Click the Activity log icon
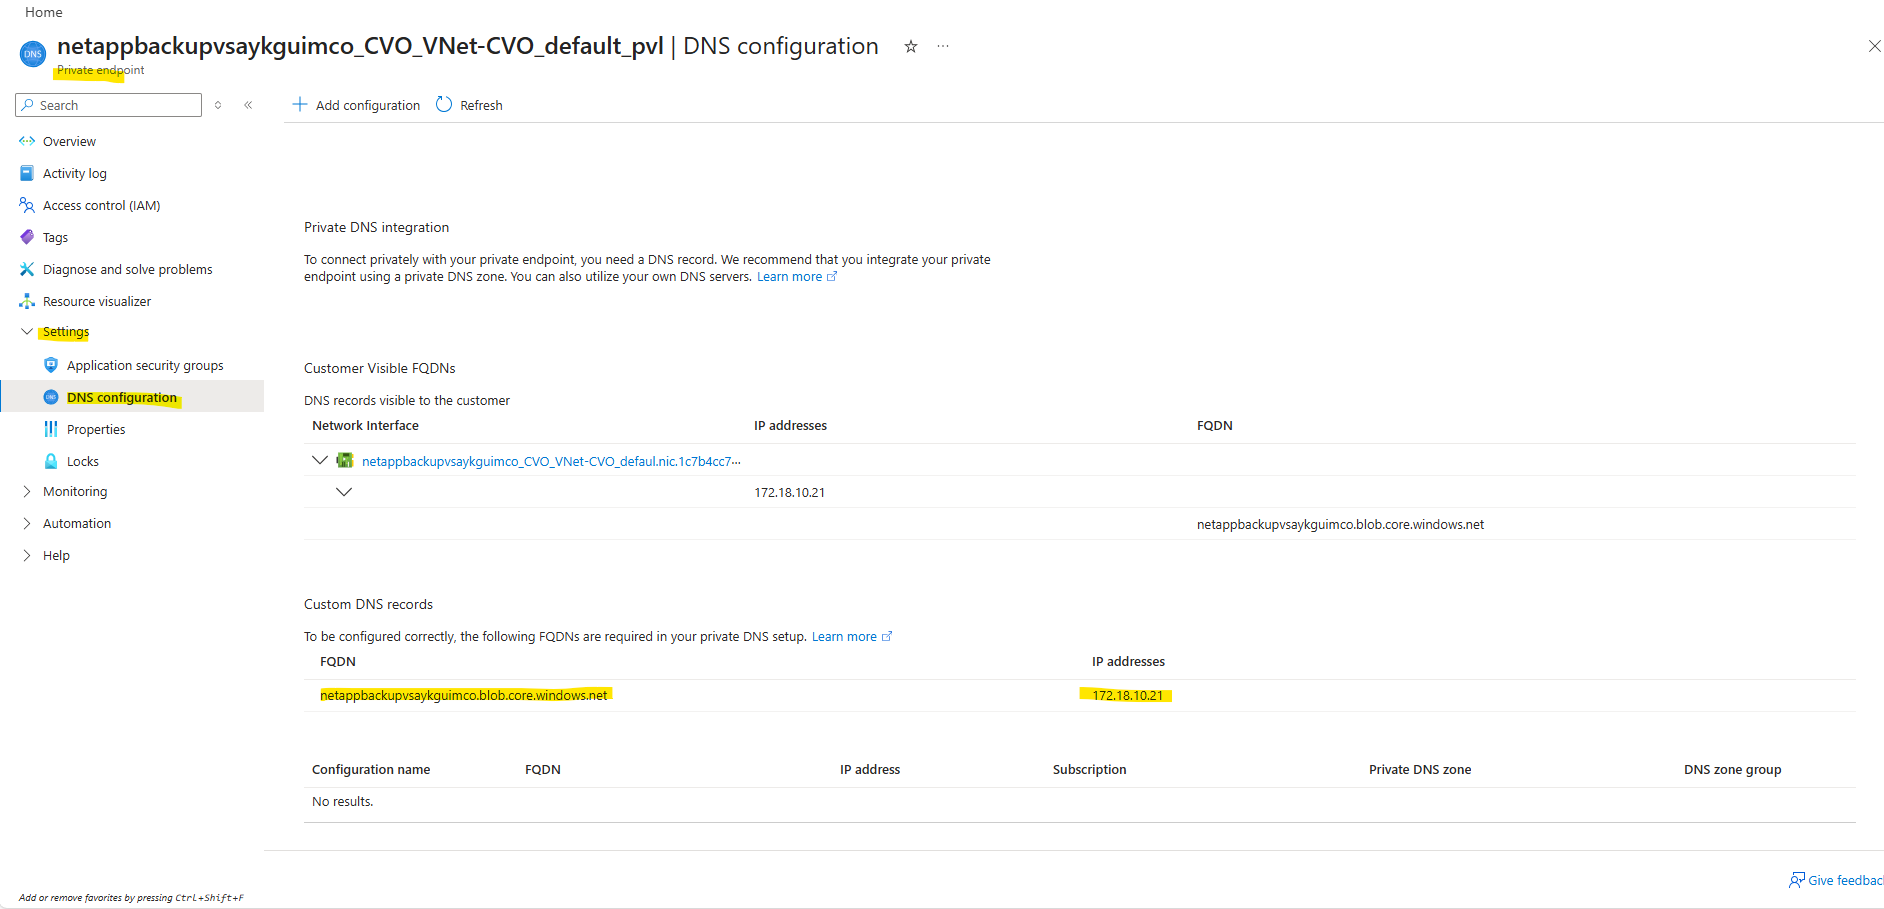Screen dimensions: 1884x909 (x=27, y=173)
